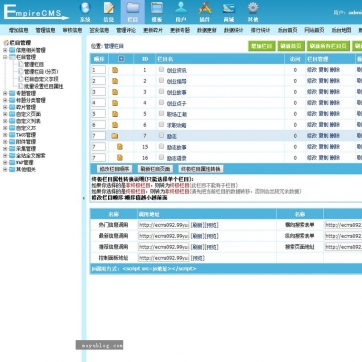Click the file icon in the ID 6 row

tap(115, 125)
